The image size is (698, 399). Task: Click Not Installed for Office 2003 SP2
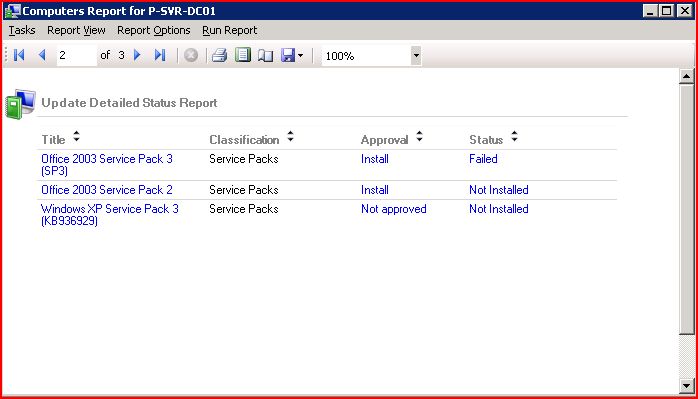click(x=499, y=190)
